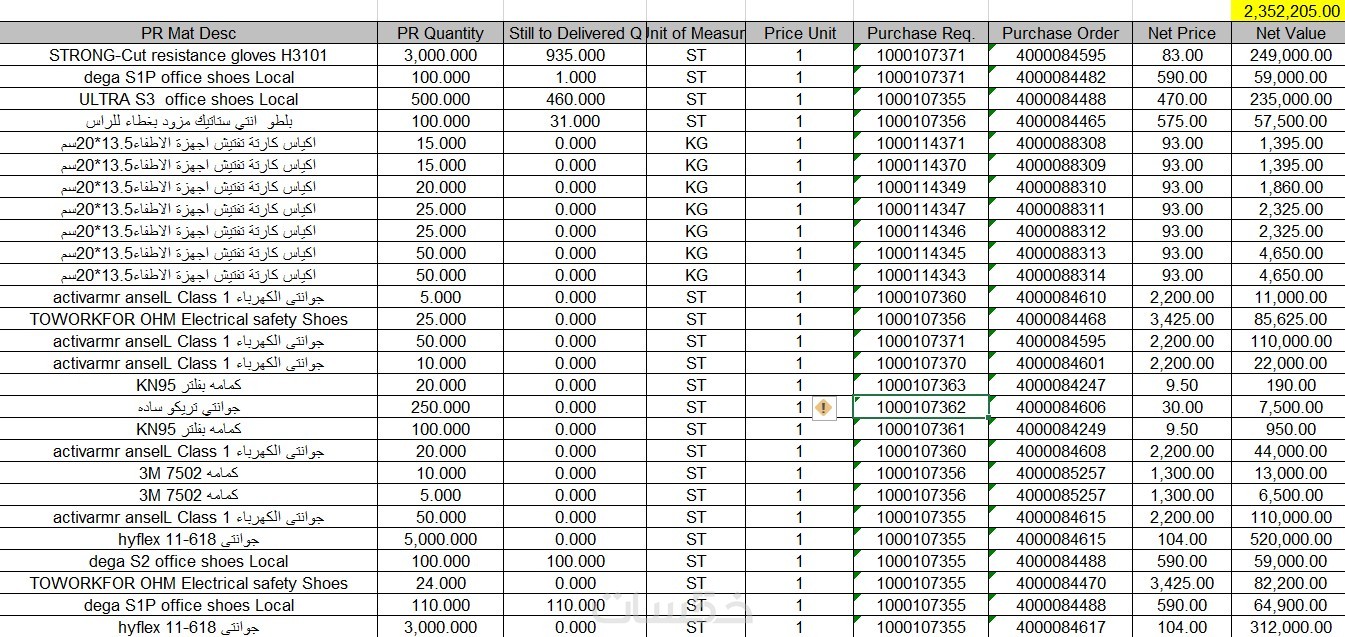Click the net price cell 470.00
1345x637 pixels.
pyautogui.click(x=1181, y=99)
